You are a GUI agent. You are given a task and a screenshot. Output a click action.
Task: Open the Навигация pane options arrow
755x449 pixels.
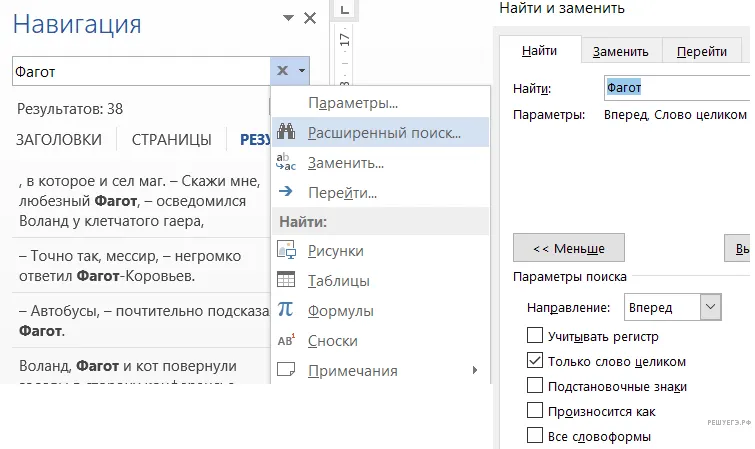(x=288, y=18)
